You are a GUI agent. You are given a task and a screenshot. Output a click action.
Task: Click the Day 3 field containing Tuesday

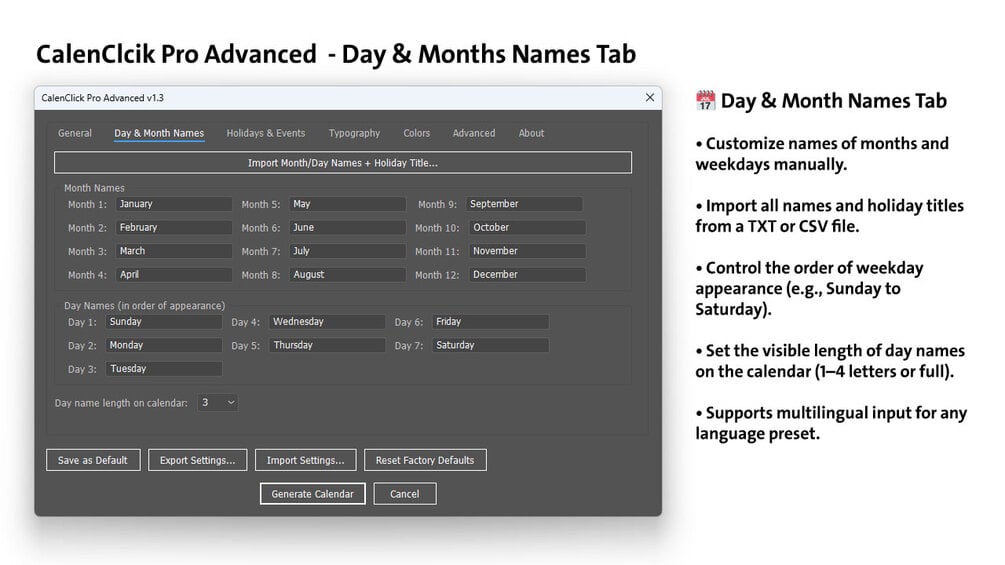click(x=164, y=369)
